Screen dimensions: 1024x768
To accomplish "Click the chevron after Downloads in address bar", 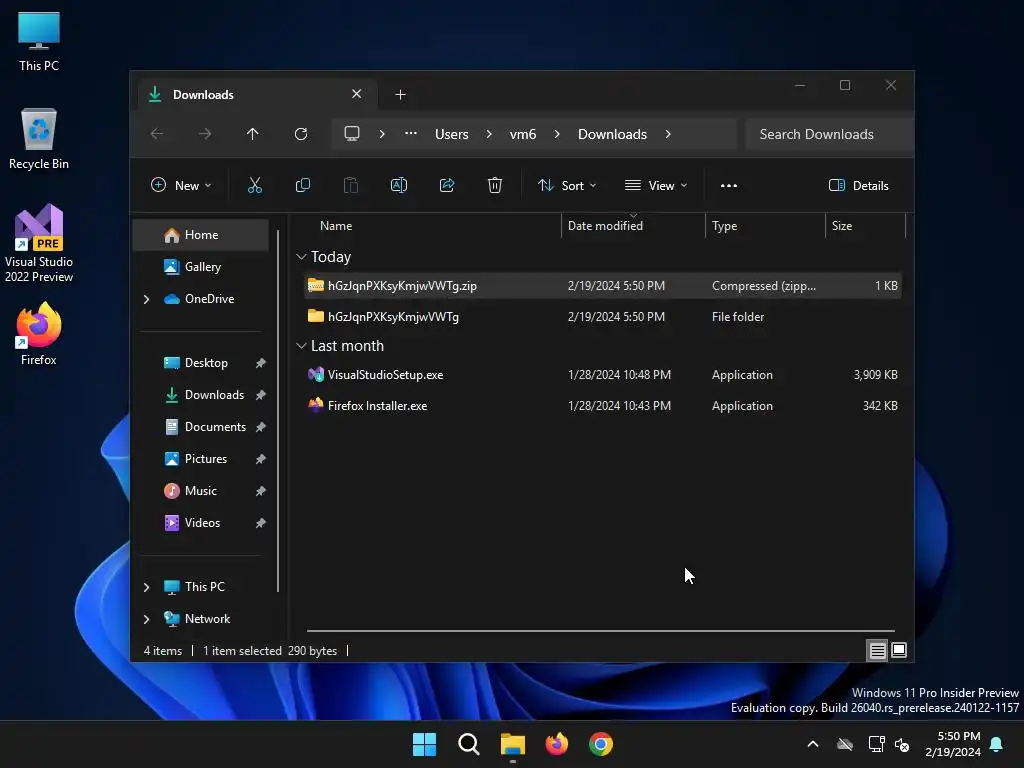I will coord(667,134).
